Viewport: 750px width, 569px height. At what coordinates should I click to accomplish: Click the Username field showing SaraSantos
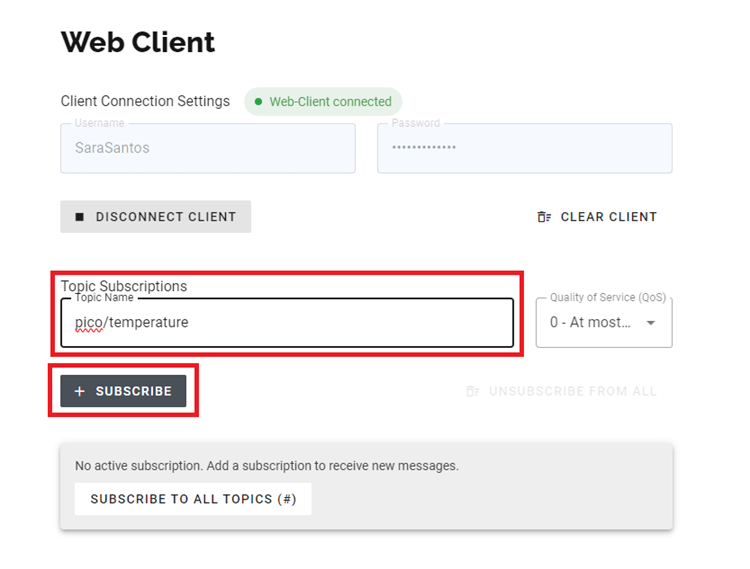point(207,147)
